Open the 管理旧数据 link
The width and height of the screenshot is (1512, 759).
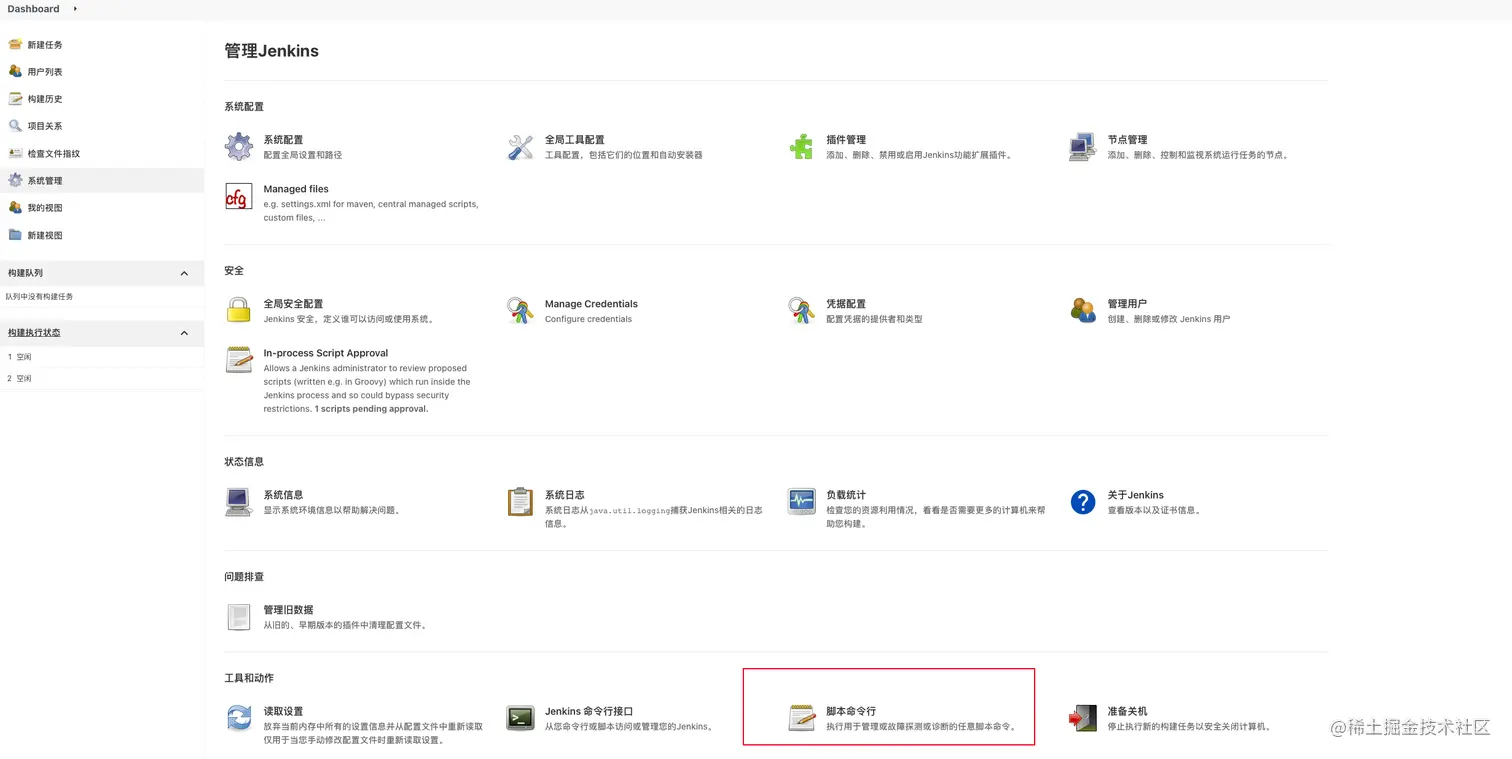click(x=288, y=610)
